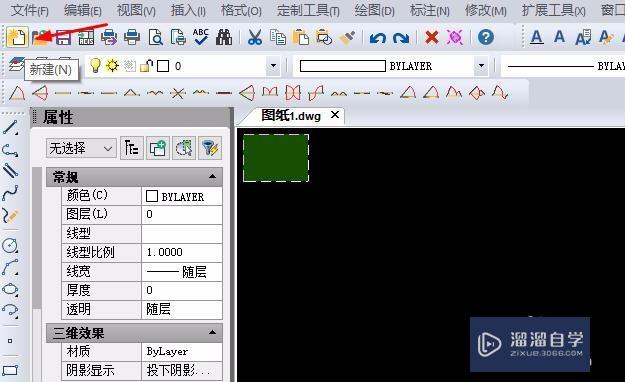
Task: Open Help question mark icon
Action: [x=485, y=37]
